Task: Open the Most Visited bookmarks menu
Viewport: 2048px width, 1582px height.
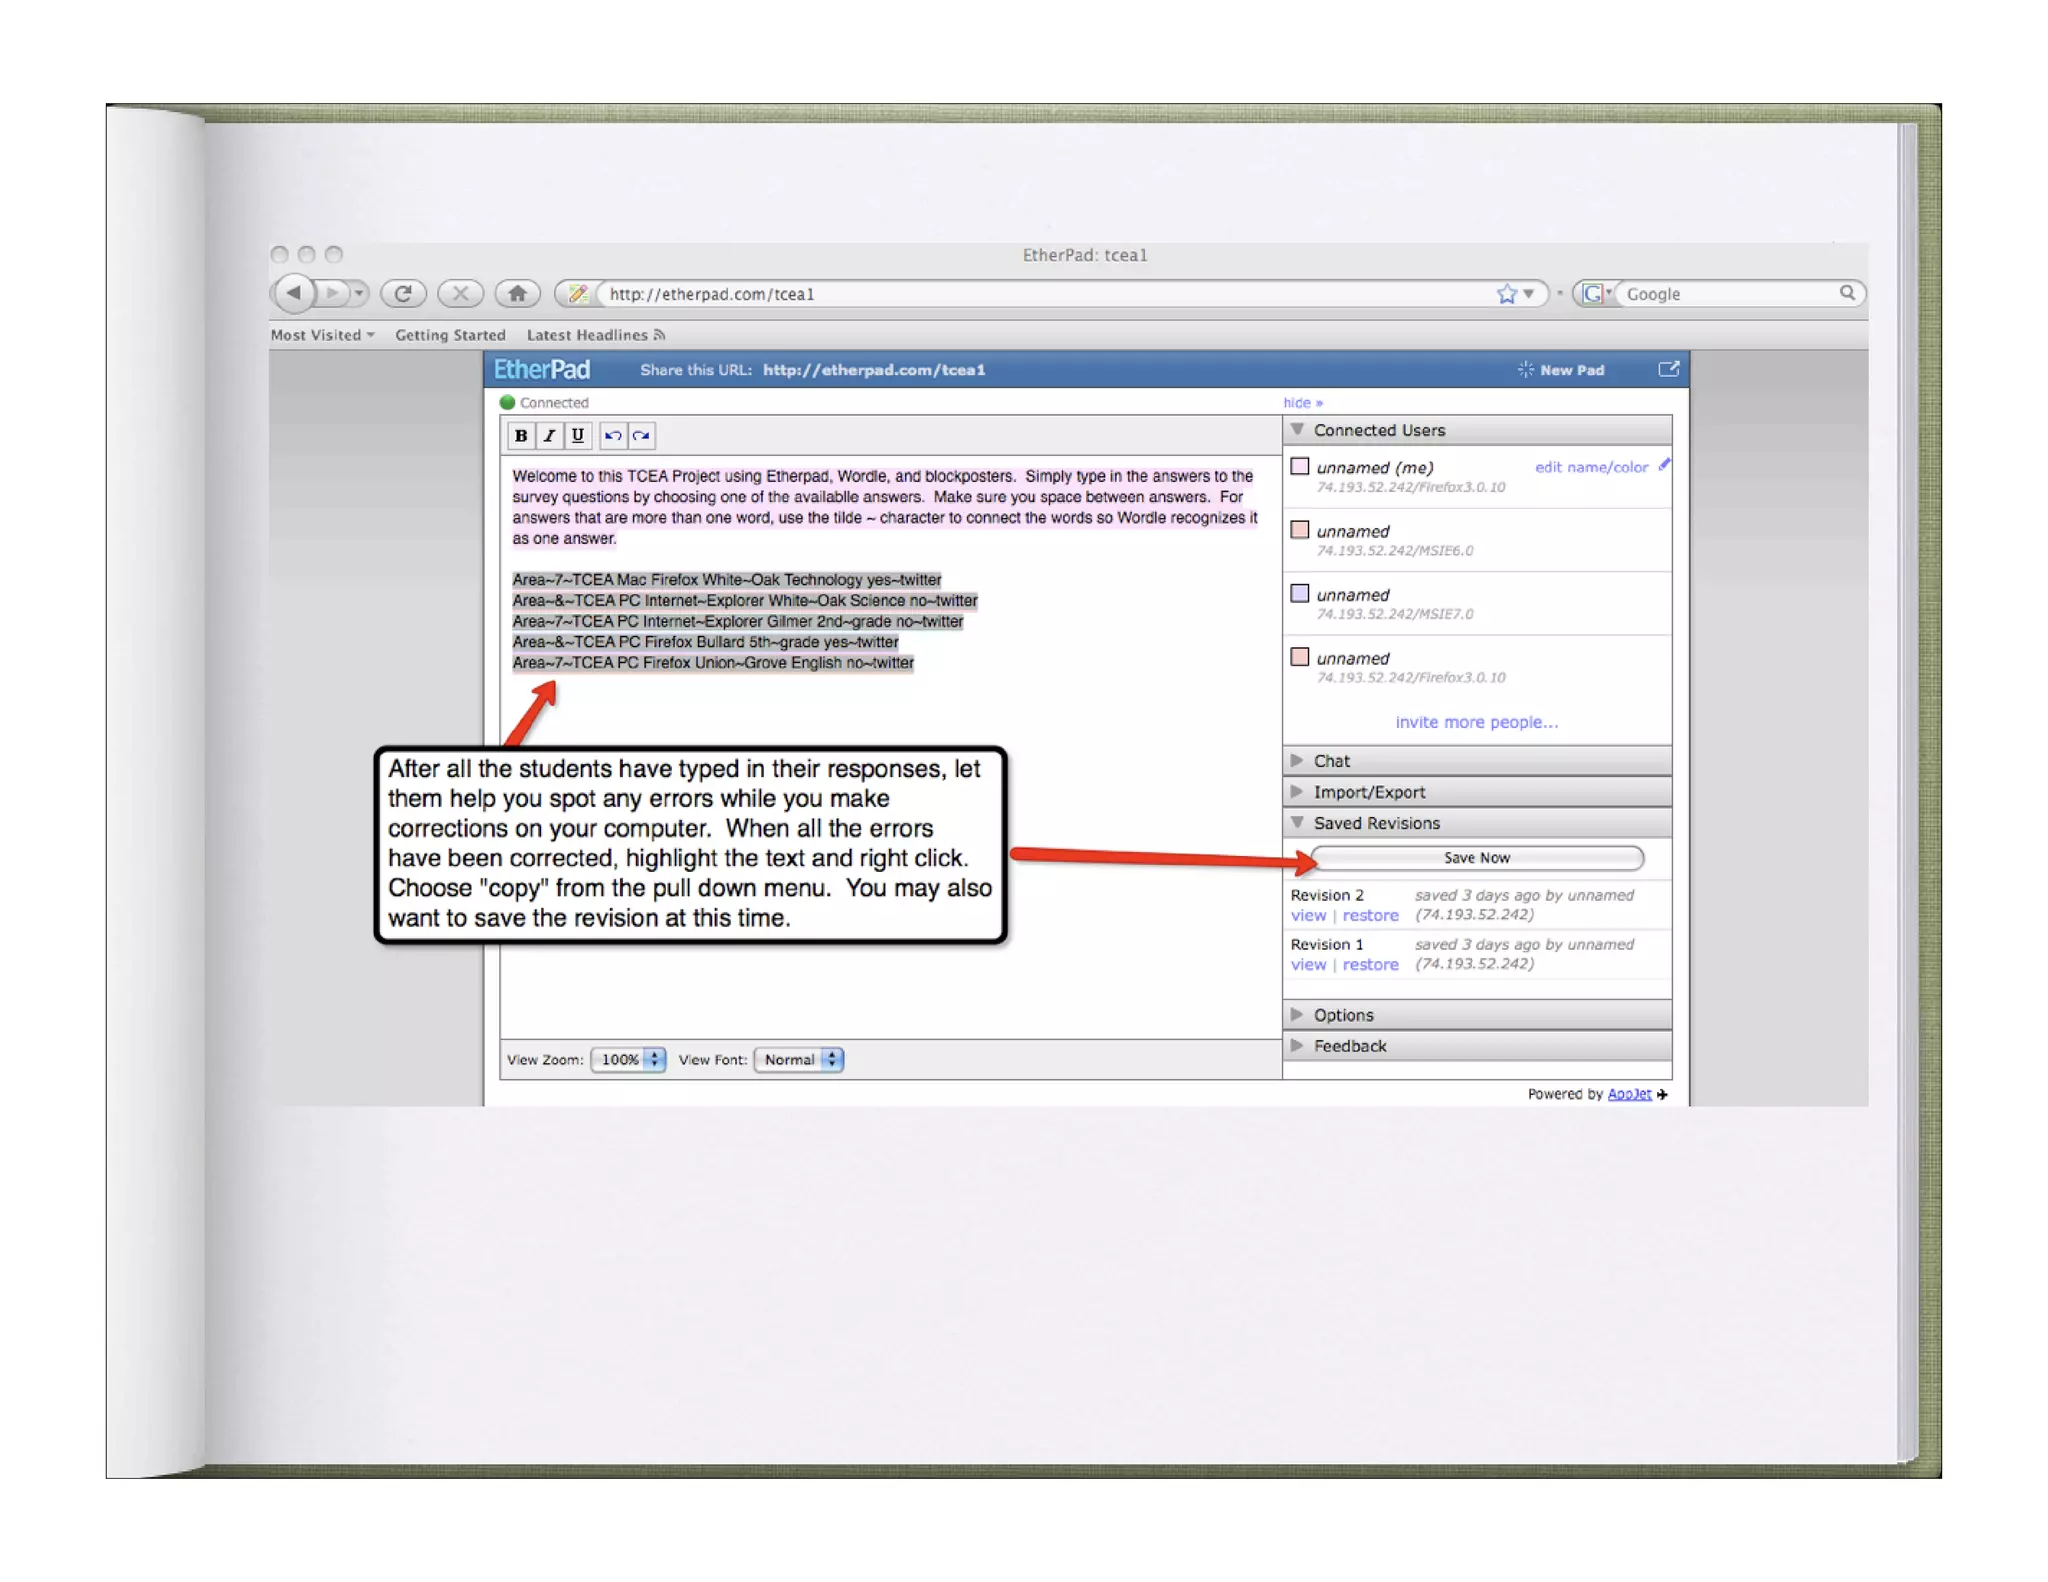Action: [321, 335]
